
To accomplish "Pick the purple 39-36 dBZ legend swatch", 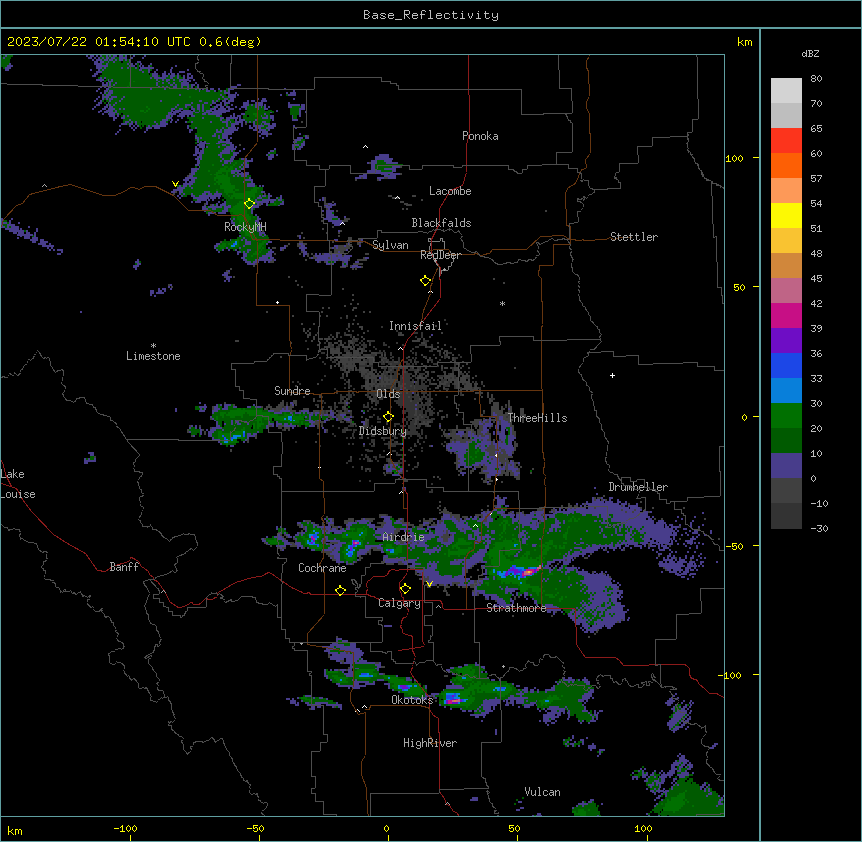I will pos(786,341).
